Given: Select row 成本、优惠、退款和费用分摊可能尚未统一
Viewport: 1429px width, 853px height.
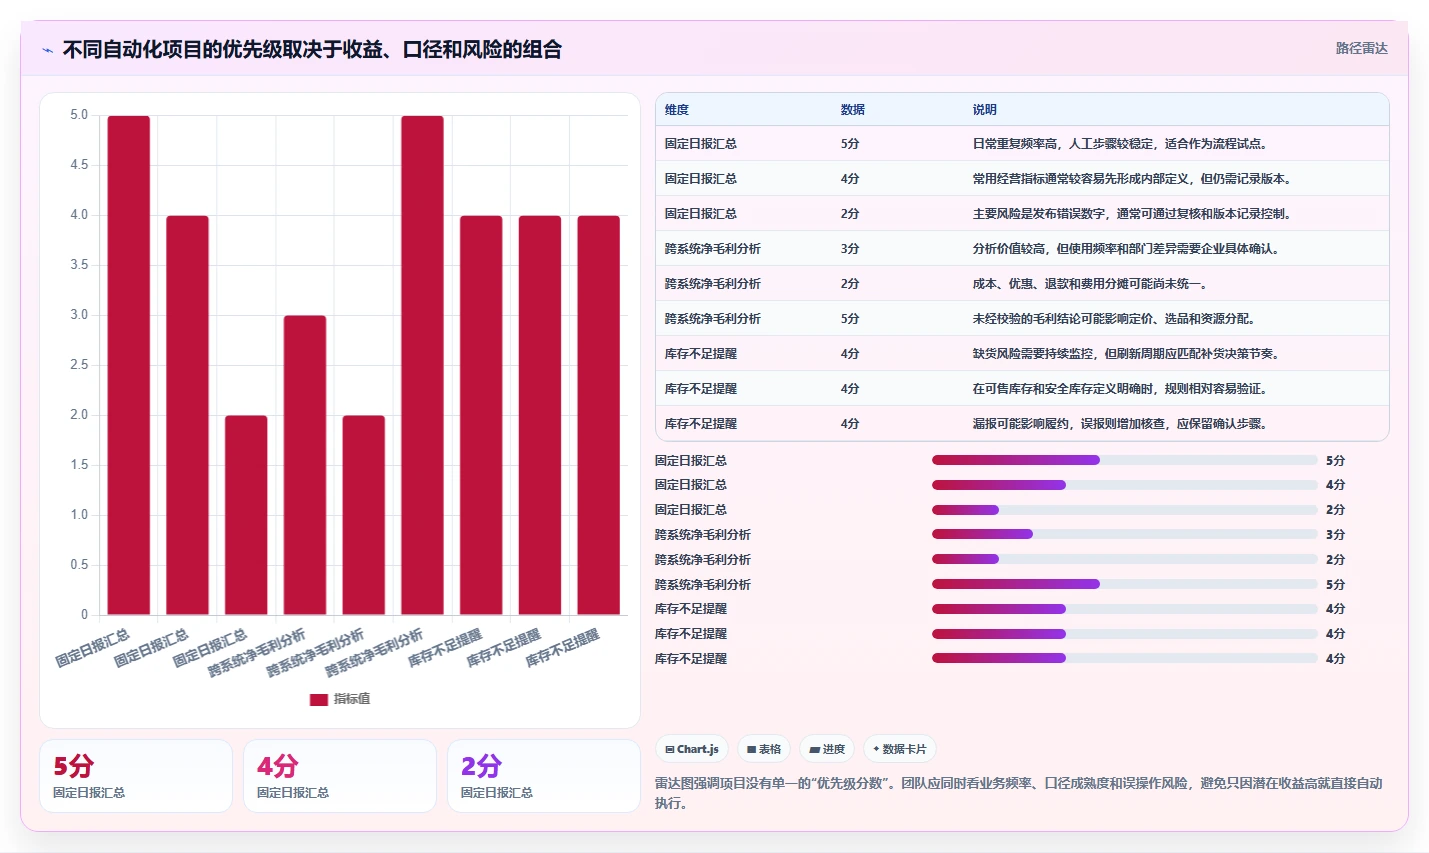Looking at the screenshot, I should pos(1022,283).
